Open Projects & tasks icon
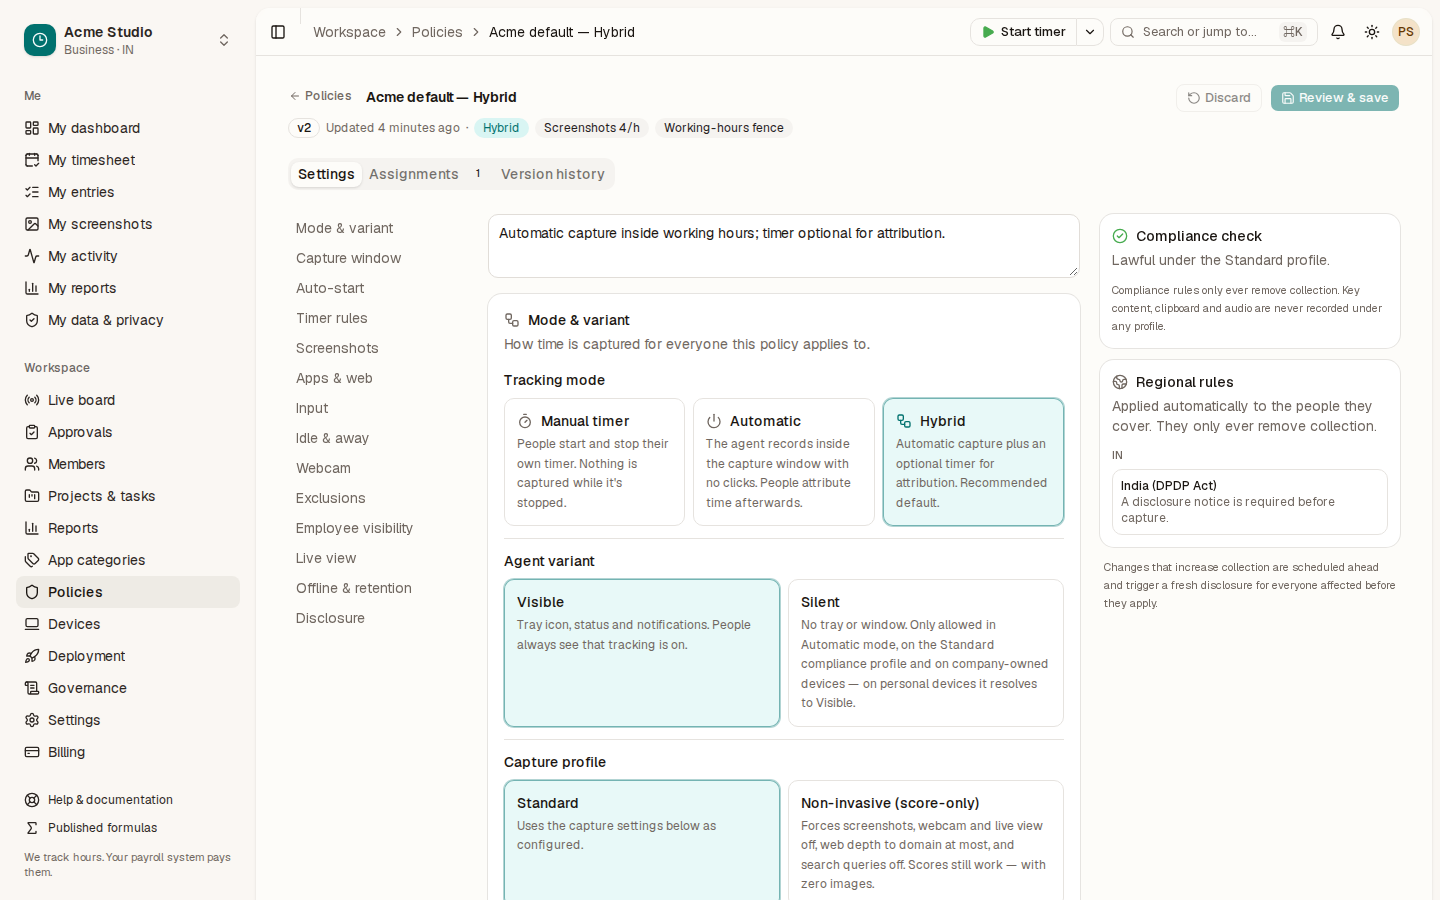This screenshot has height=900, width=1440. point(32,496)
